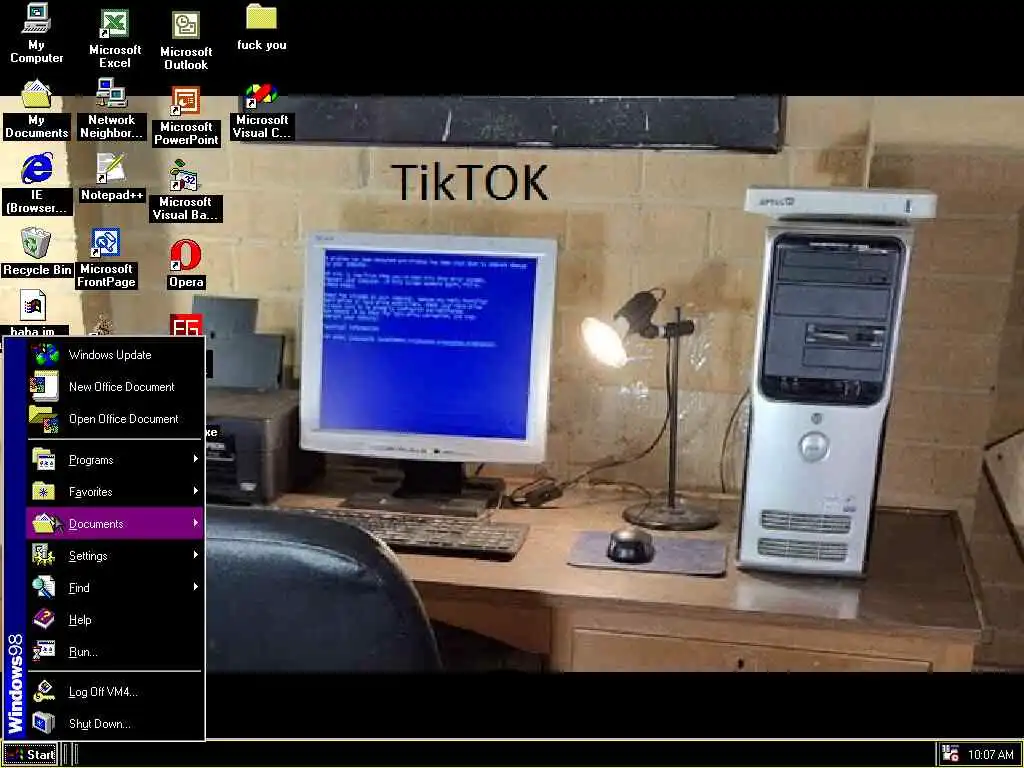Choose Log Off VM4... entry
1024x768 pixels.
(x=115, y=692)
